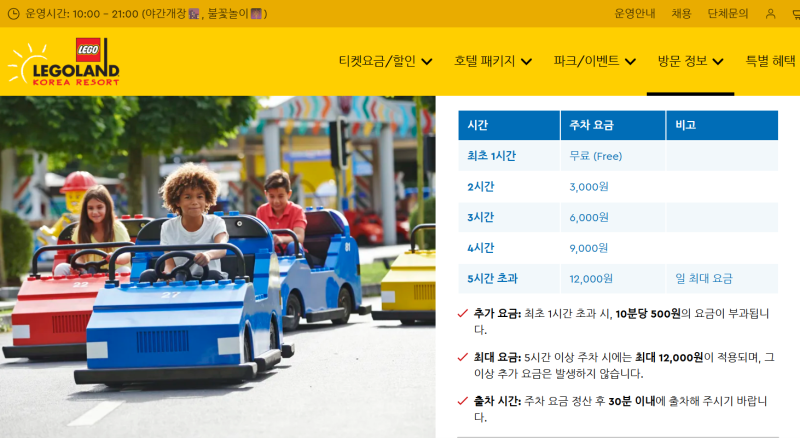Select the 3시간 row label
The width and height of the screenshot is (800, 438).
pyautogui.click(x=481, y=217)
